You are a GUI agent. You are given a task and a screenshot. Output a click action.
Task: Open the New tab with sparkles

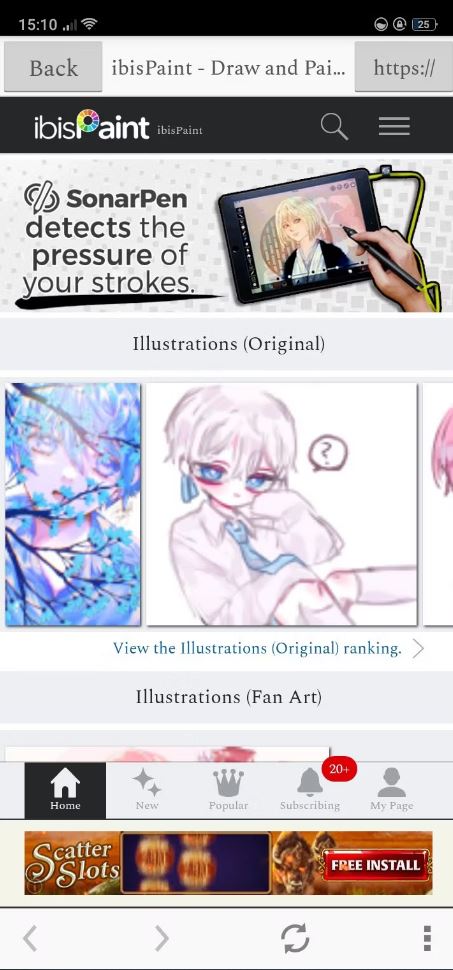pyautogui.click(x=147, y=790)
